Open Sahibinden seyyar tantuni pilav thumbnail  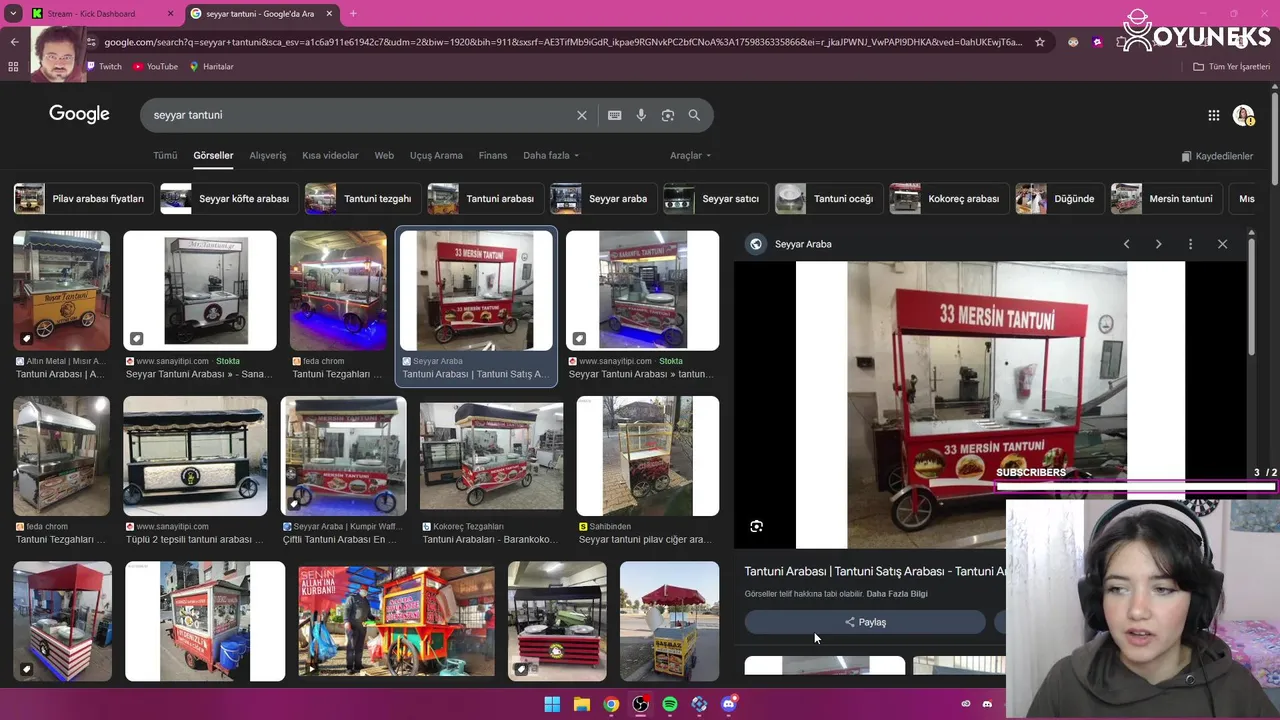(648, 456)
